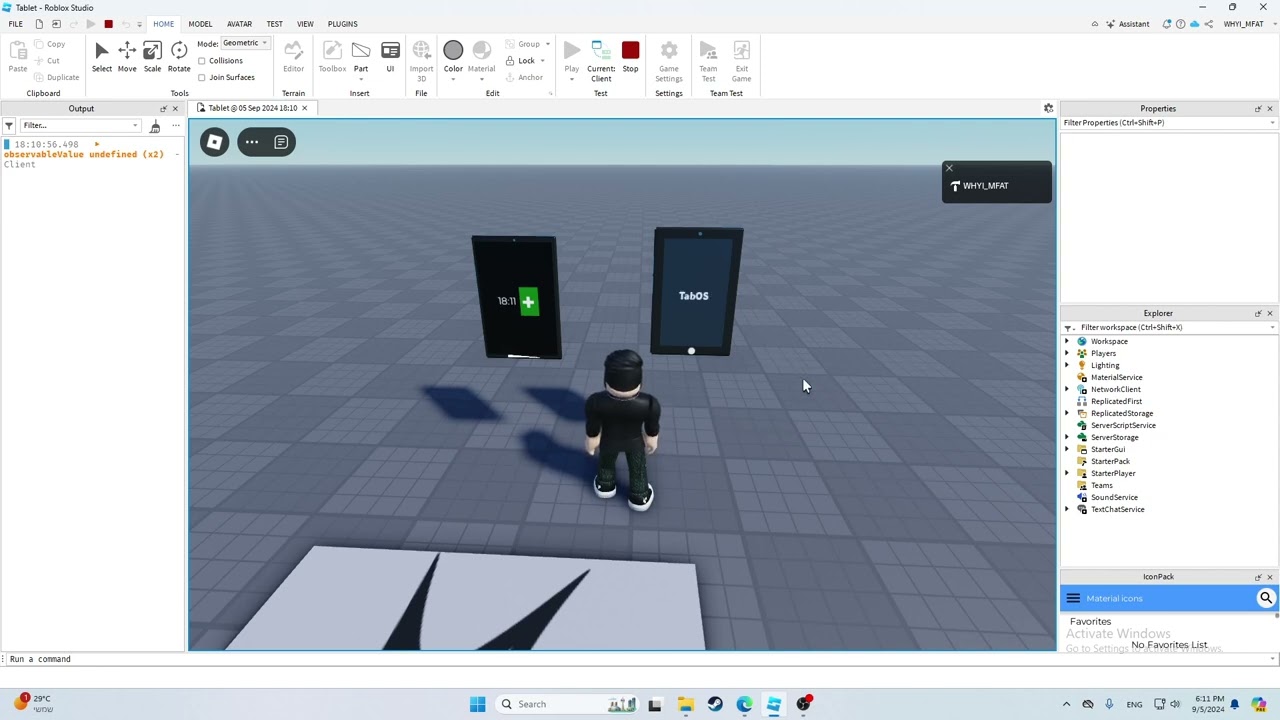This screenshot has height=720, width=1280.
Task: Expand the Lighting node
Action: pos(1066,366)
